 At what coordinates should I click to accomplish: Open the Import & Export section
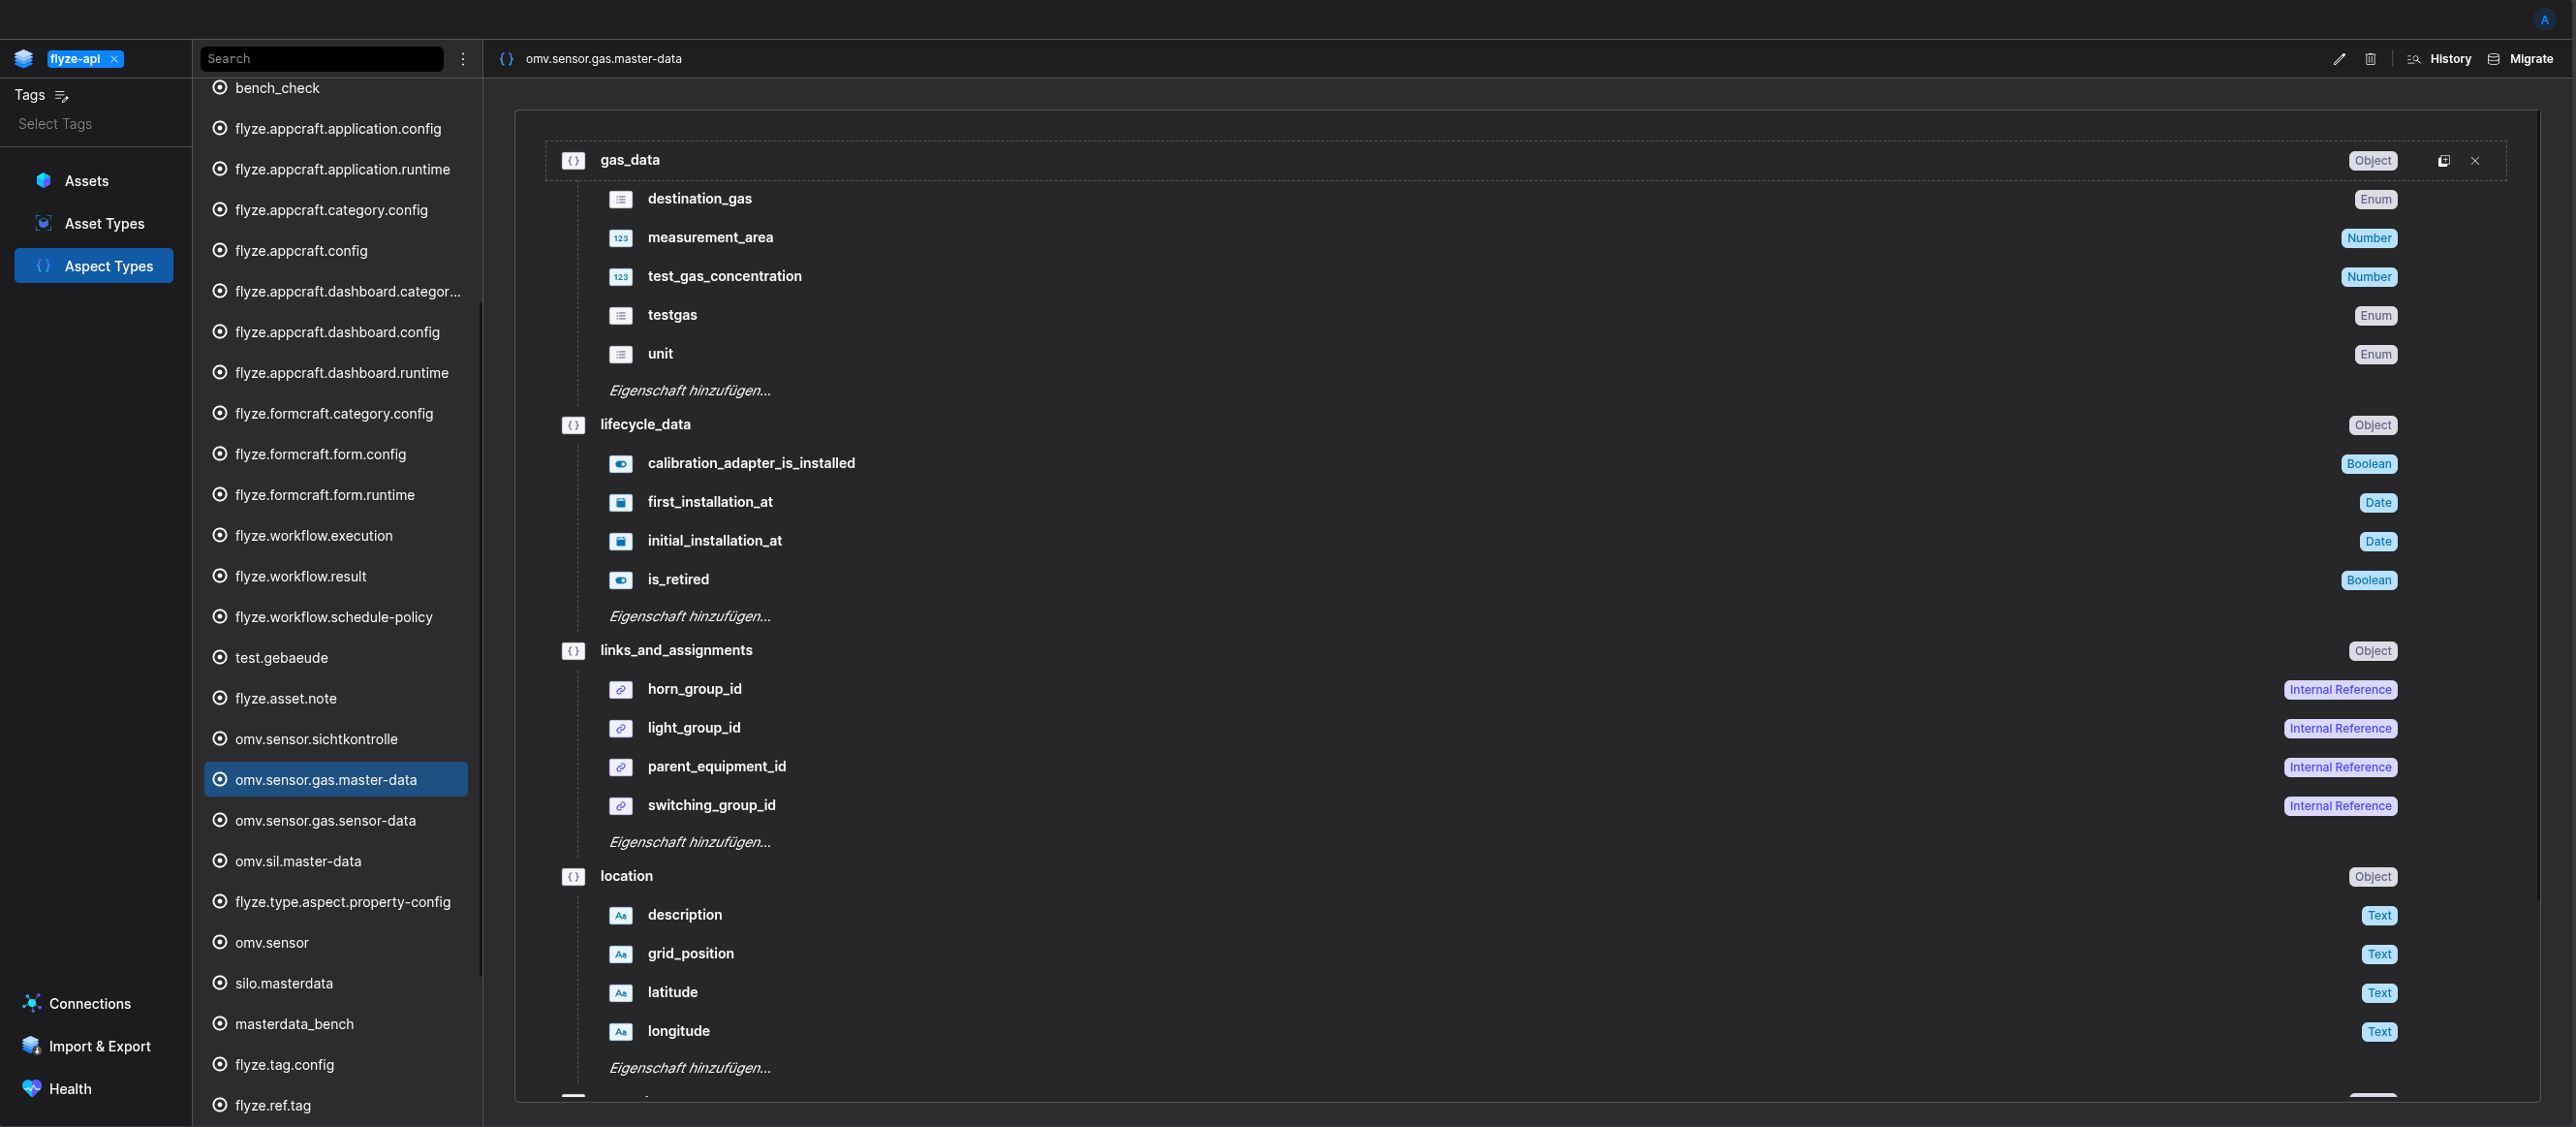click(x=99, y=1046)
